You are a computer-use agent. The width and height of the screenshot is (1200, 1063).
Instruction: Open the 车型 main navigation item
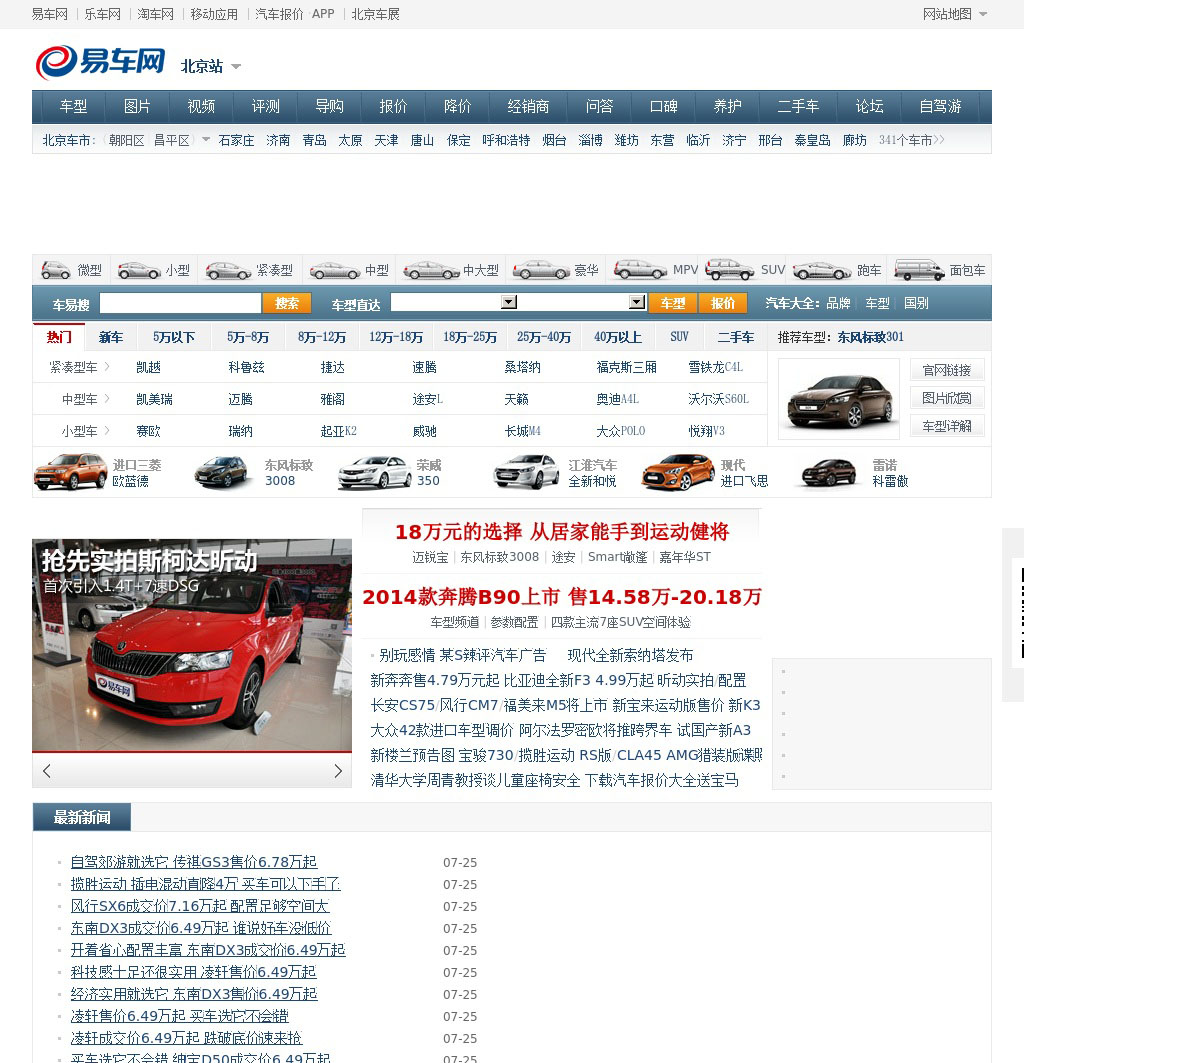click(73, 106)
